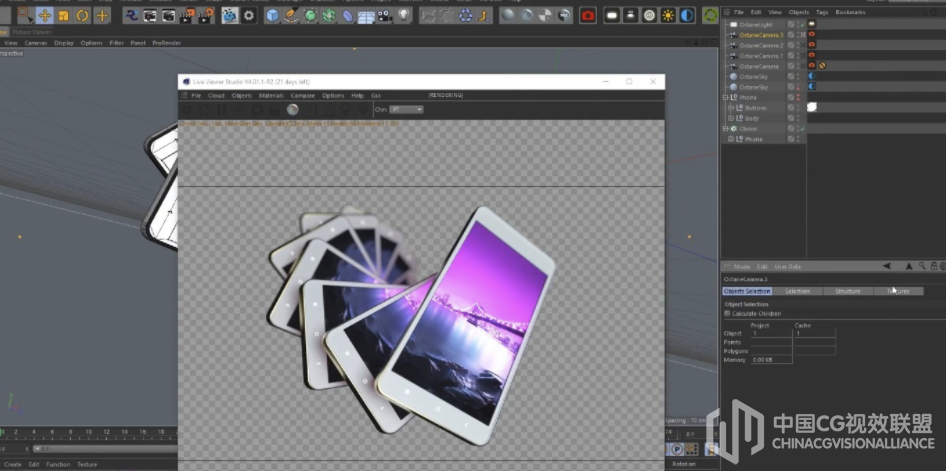Select the Textures tab in attributes
946x471 pixels.
(898, 291)
